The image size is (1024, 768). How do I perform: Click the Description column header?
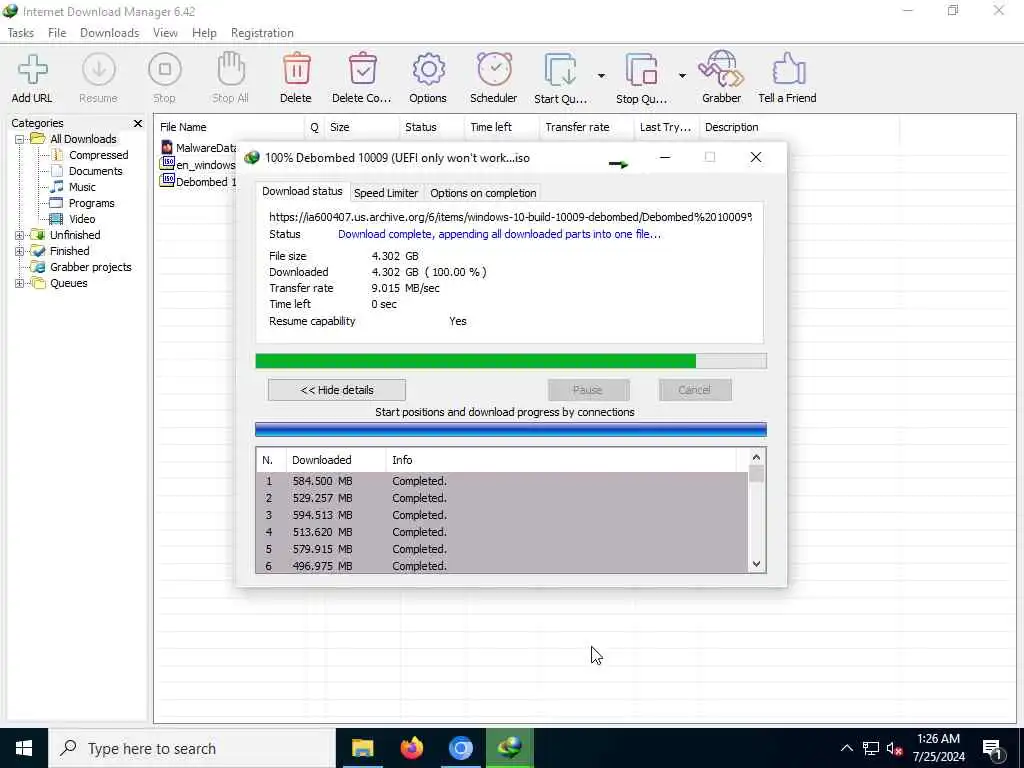pyautogui.click(x=799, y=127)
